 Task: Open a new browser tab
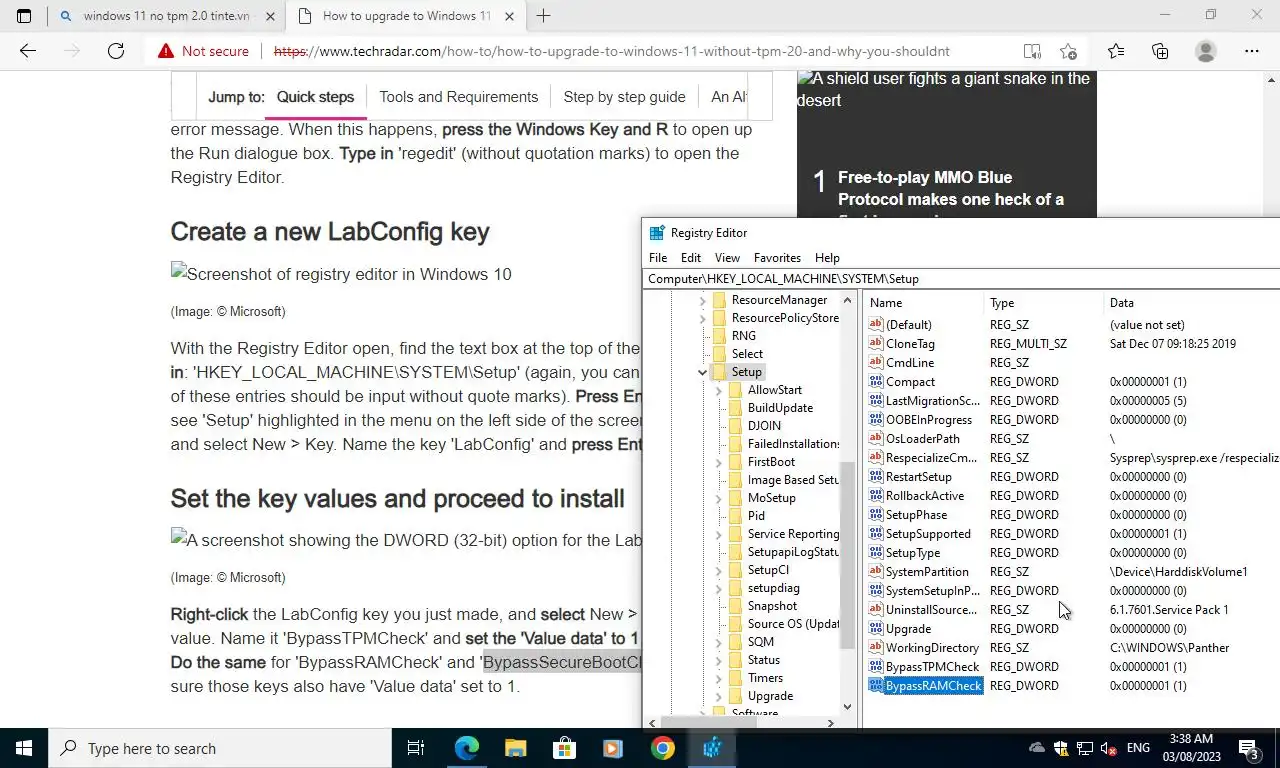543,16
